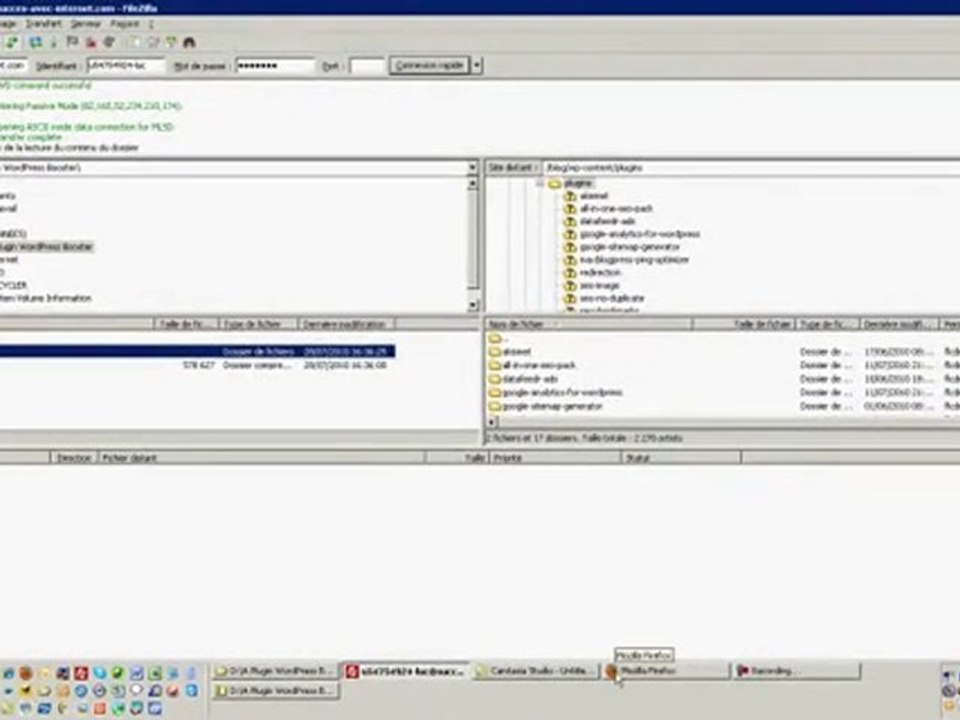Image resolution: width=960 pixels, height=720 pixels.
Task: Click the parent directory folder icon
Action: [495, 339]
